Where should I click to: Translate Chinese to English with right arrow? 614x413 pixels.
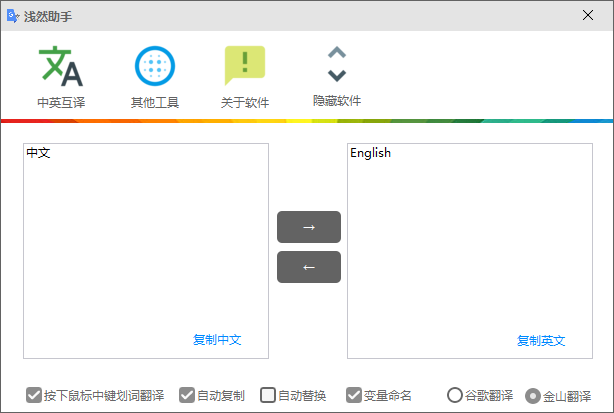point(308,227)
